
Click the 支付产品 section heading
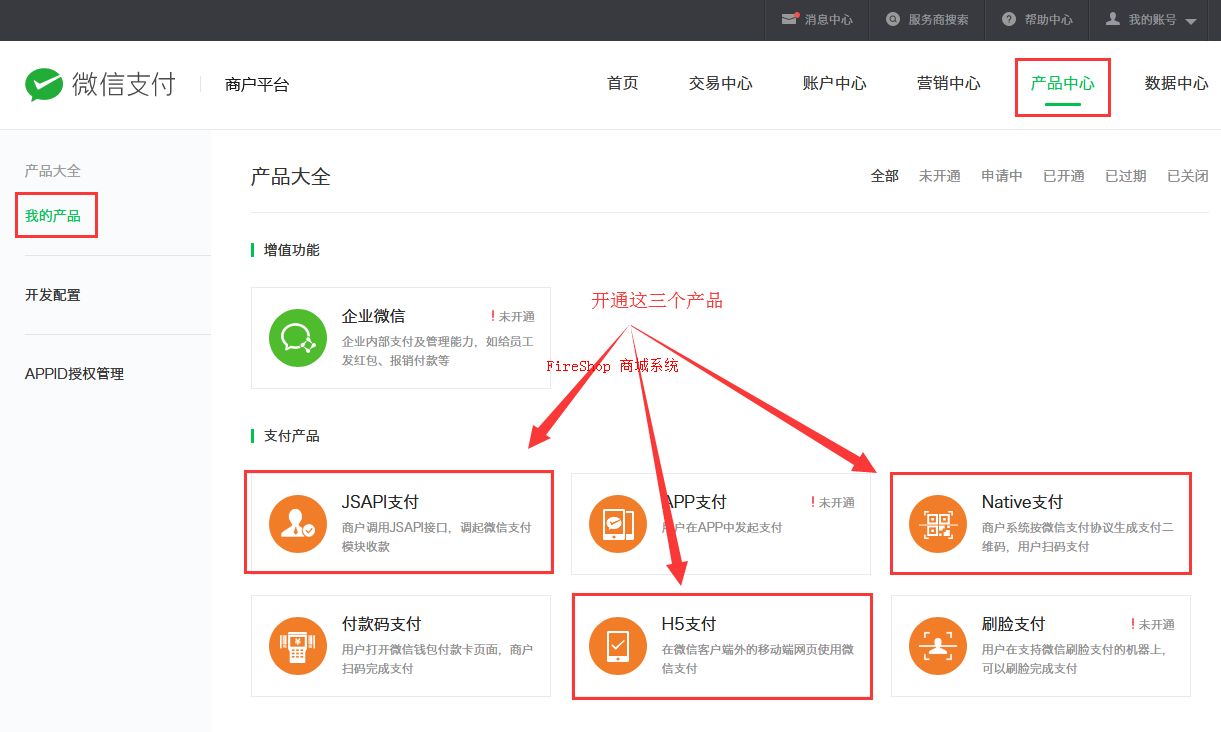(x=292, y=436)
